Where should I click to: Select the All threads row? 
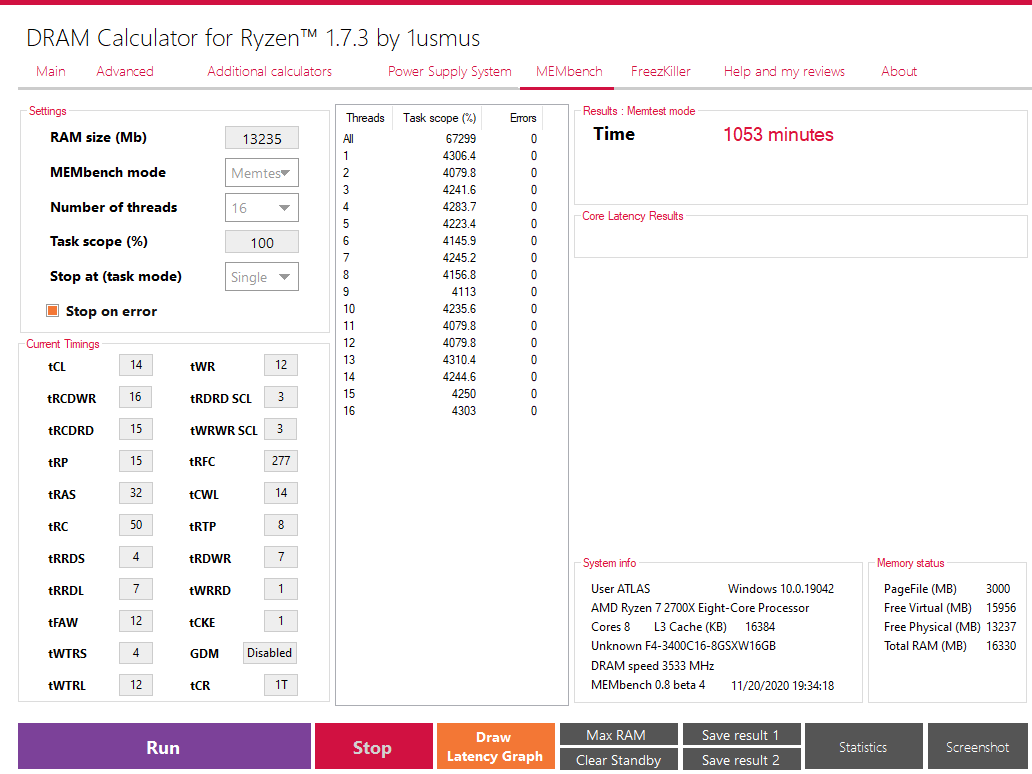[x=440, y=139]
